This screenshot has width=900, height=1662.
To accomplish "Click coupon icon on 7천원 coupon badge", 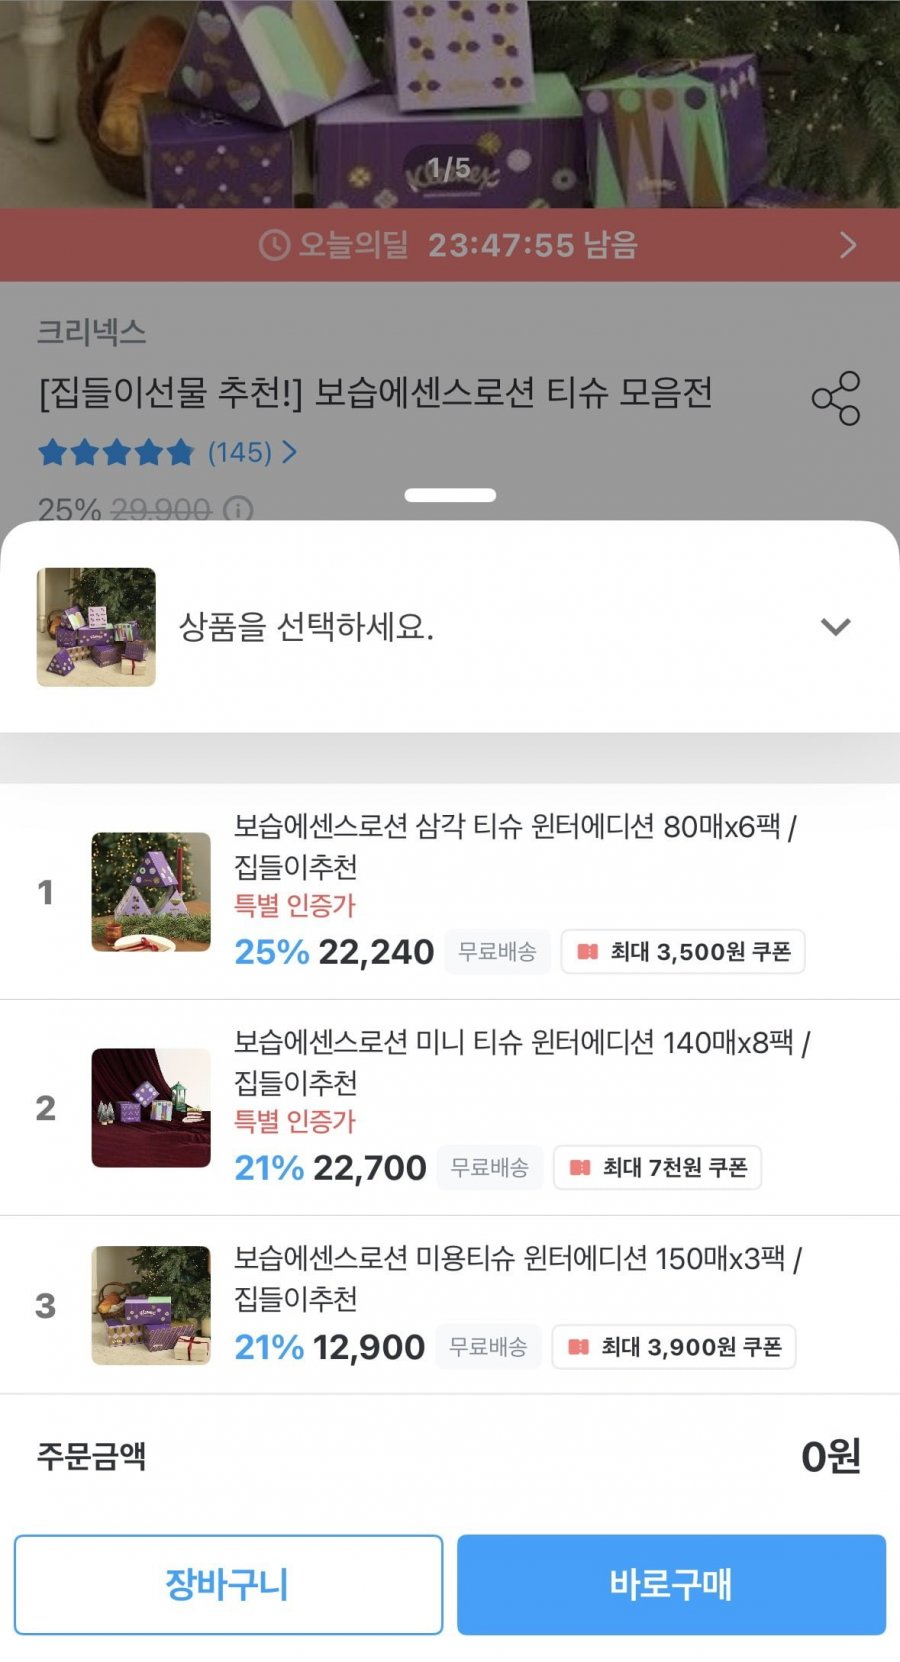I will point(580,1168).
